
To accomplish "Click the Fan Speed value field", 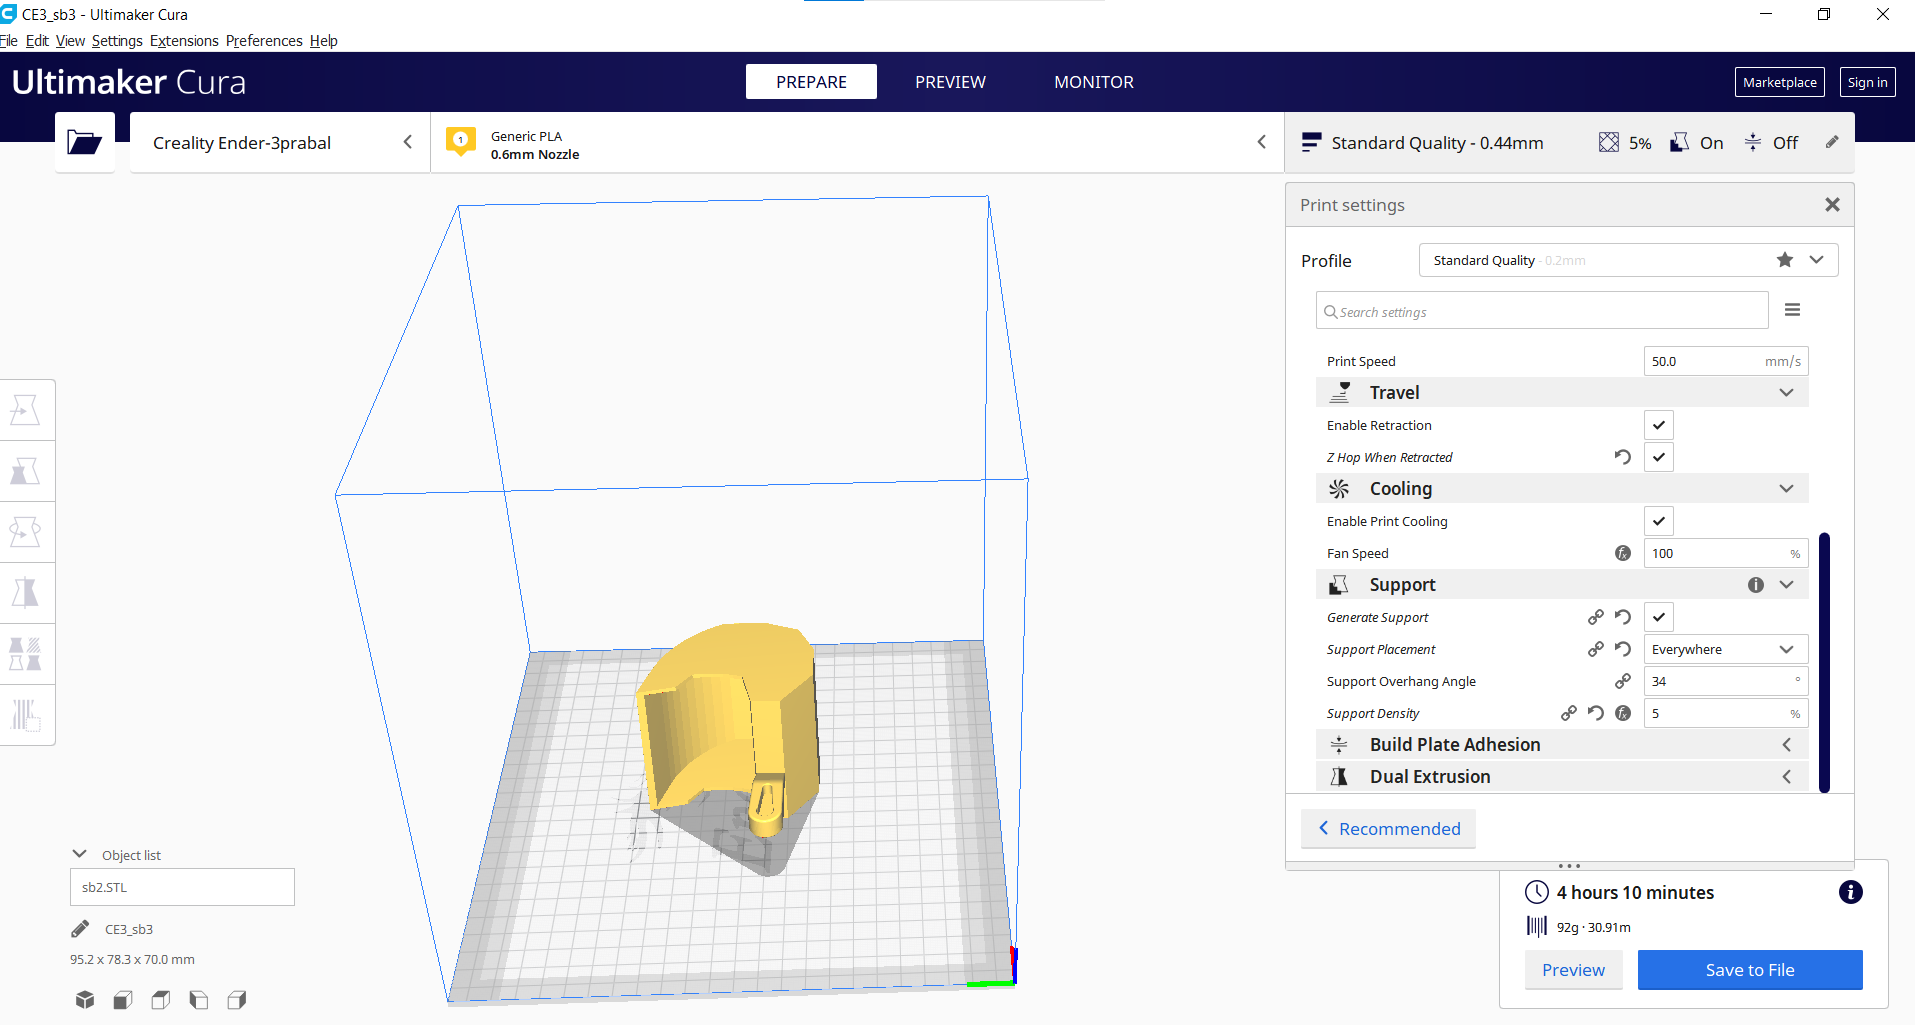I will point(1725,553).
